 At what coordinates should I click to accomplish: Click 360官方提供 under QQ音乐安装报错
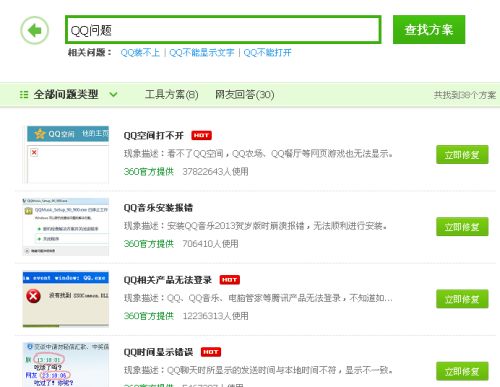click(x=149, y=244)
